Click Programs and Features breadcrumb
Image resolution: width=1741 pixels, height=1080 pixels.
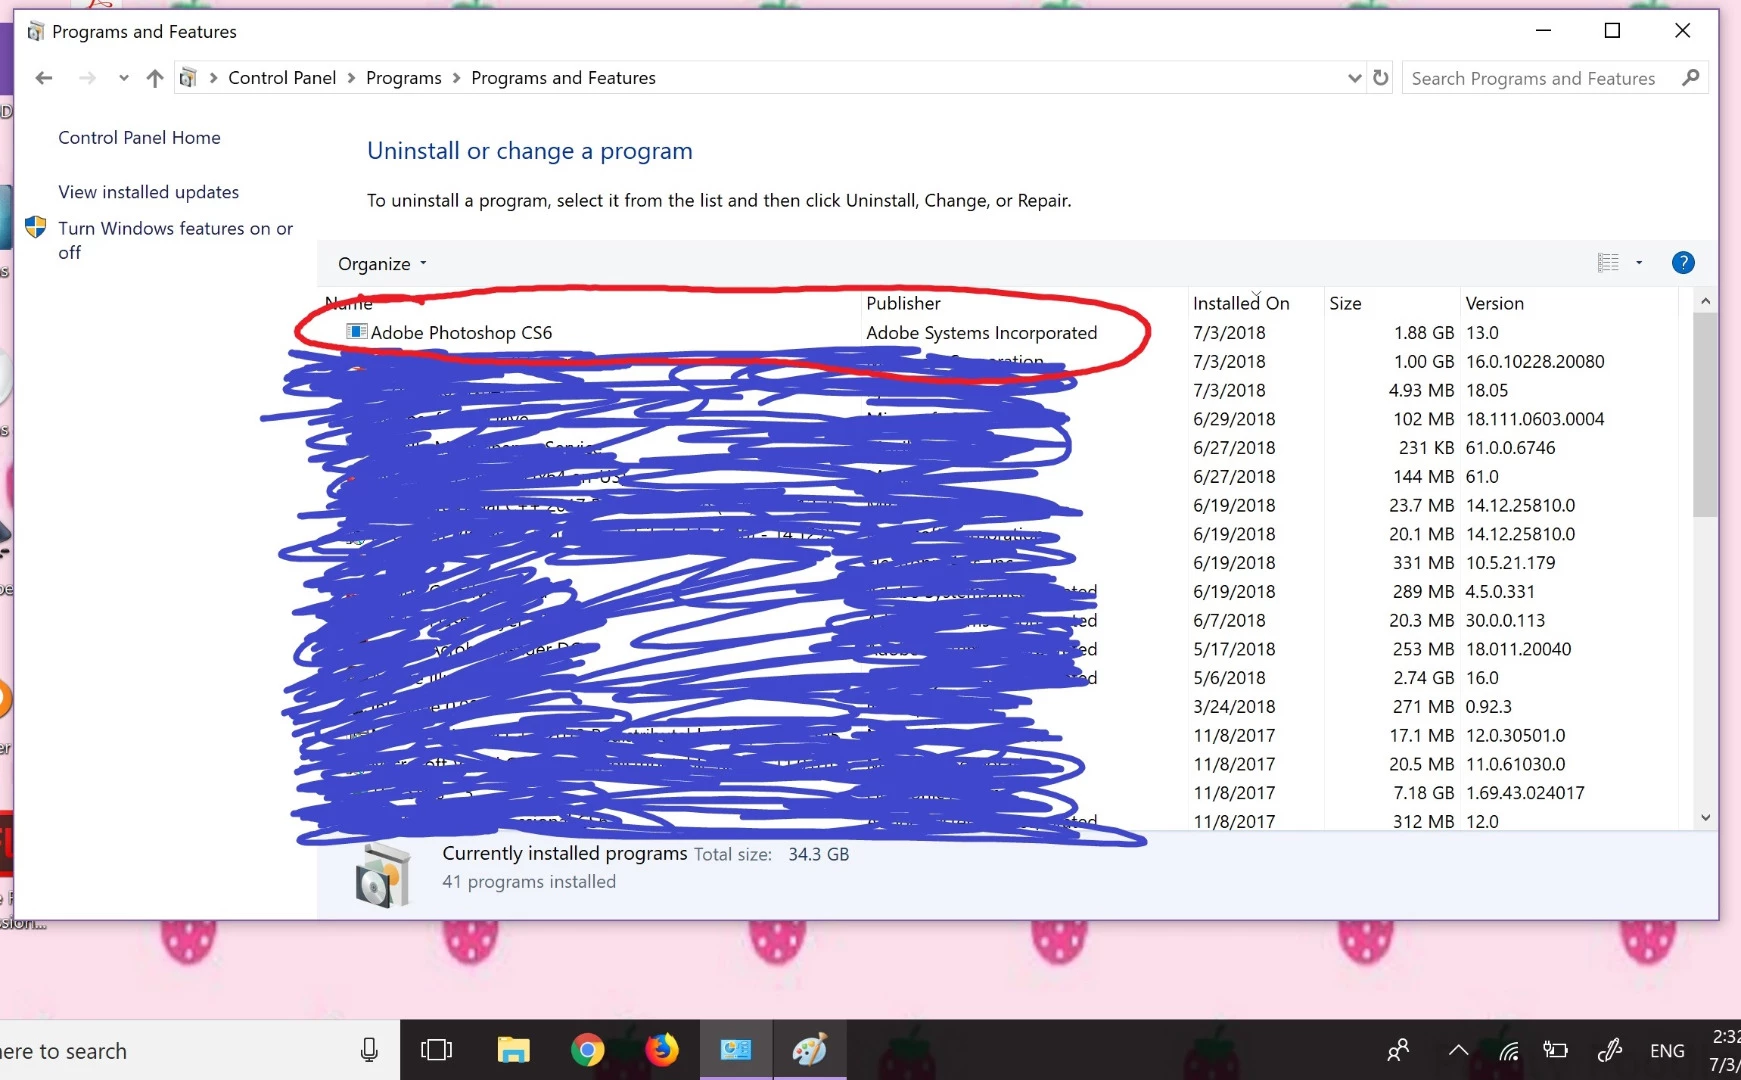pyautogui.click(x=563, y=78)
